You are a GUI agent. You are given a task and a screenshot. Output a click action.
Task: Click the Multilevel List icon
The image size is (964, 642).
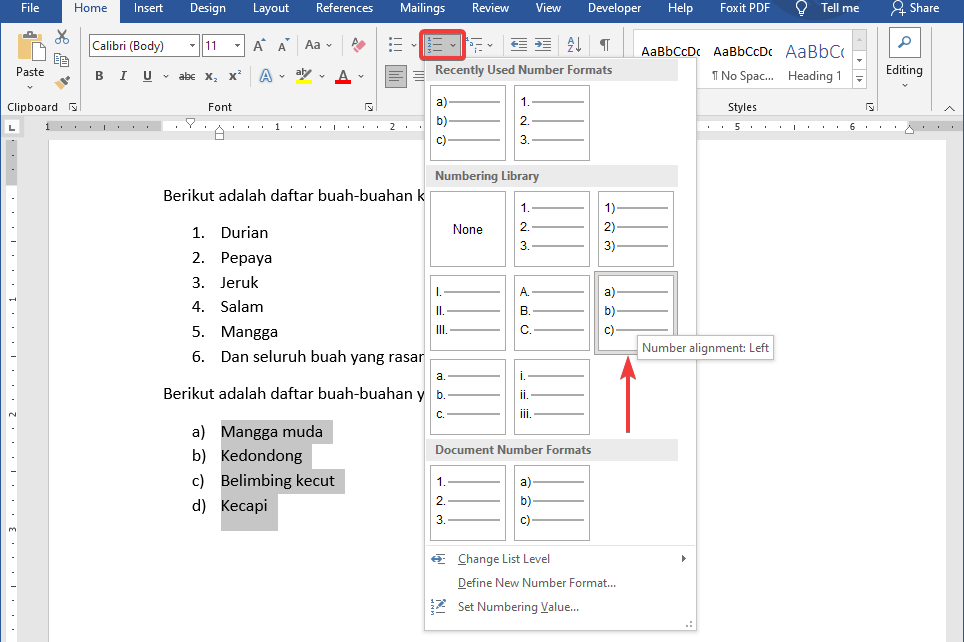pos(474,45)
